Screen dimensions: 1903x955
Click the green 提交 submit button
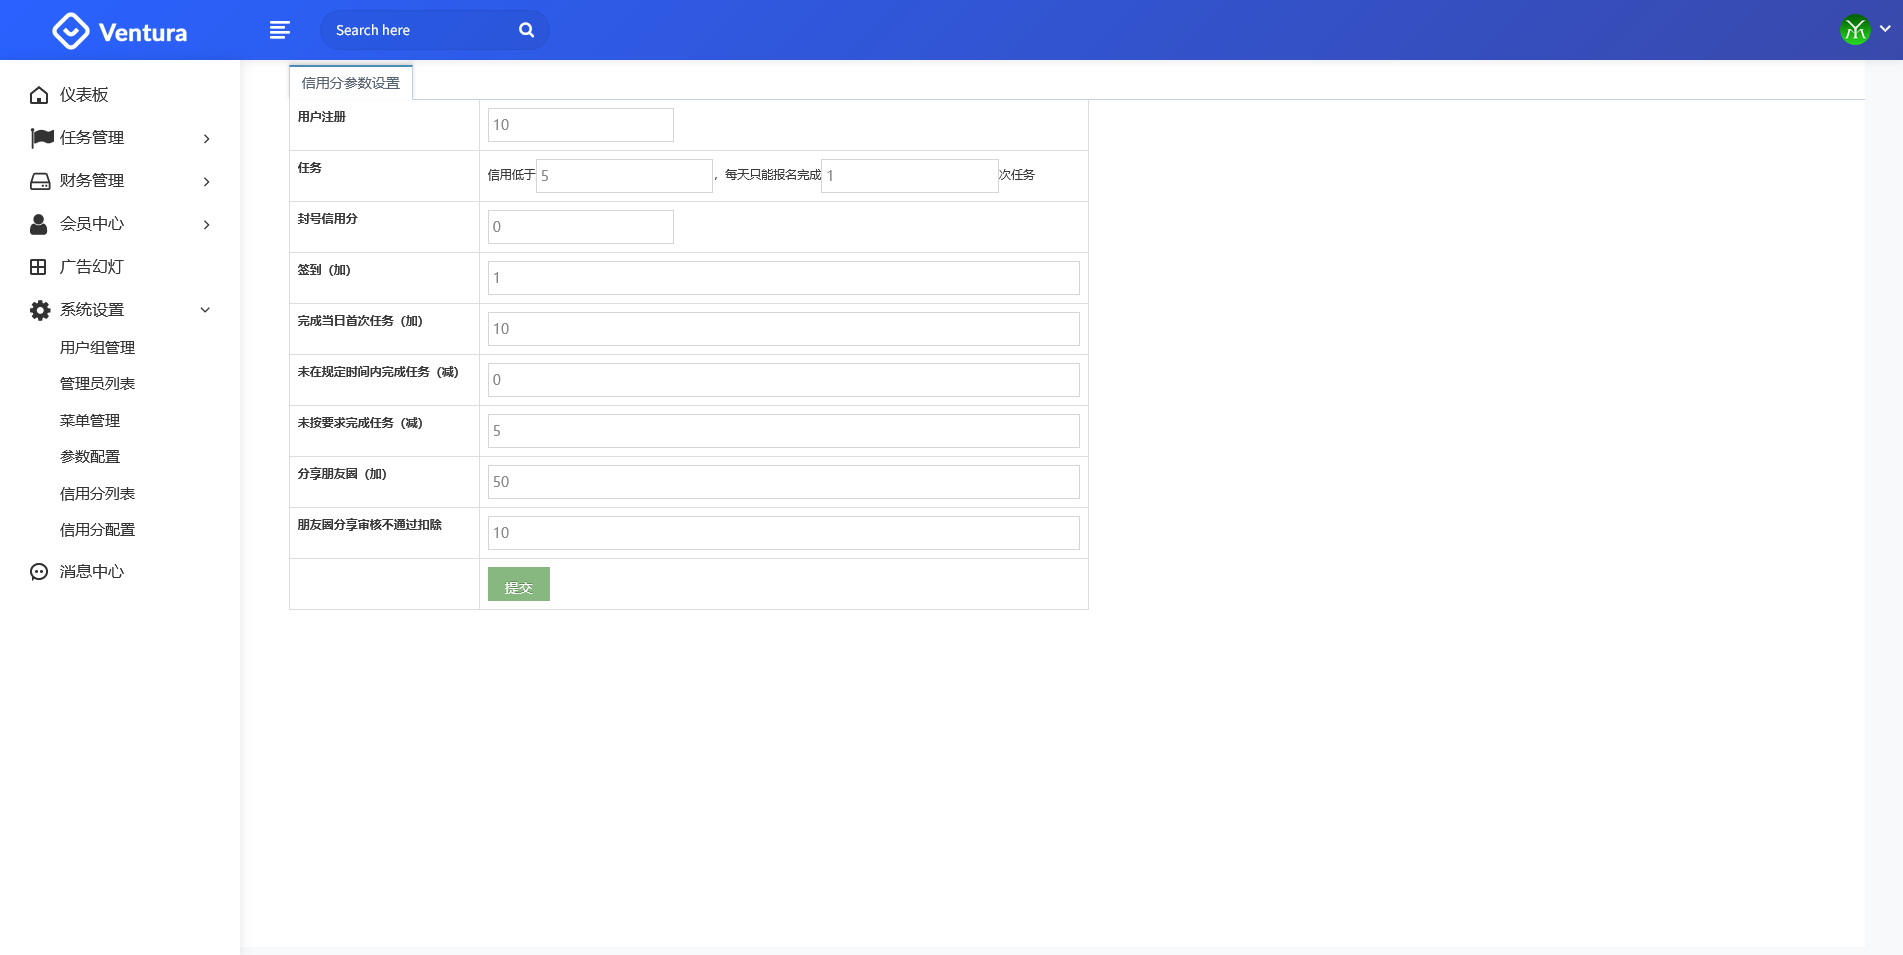tap(518, 585)
